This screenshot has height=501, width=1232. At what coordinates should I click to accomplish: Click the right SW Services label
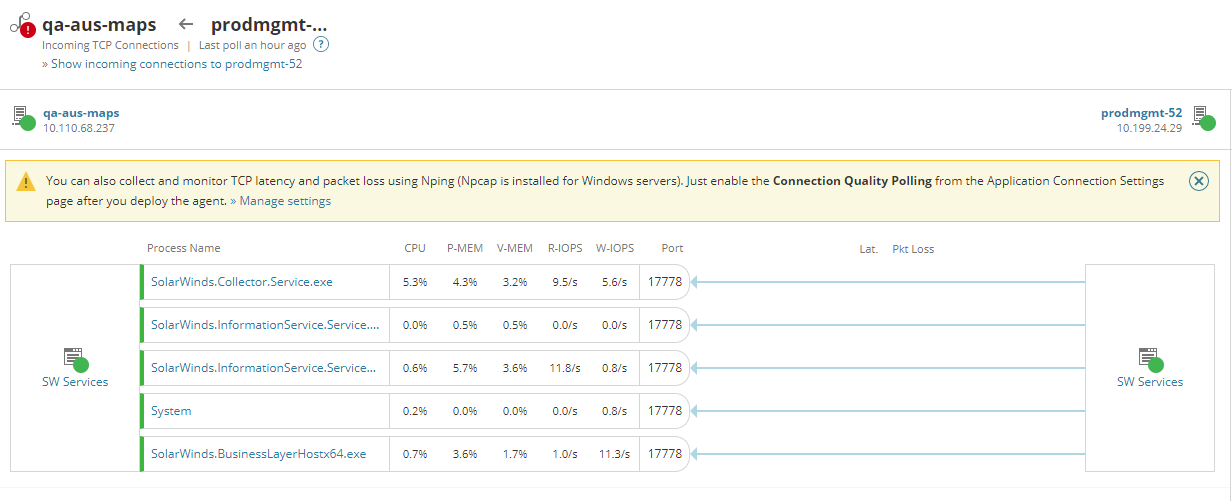(1150, 382)
